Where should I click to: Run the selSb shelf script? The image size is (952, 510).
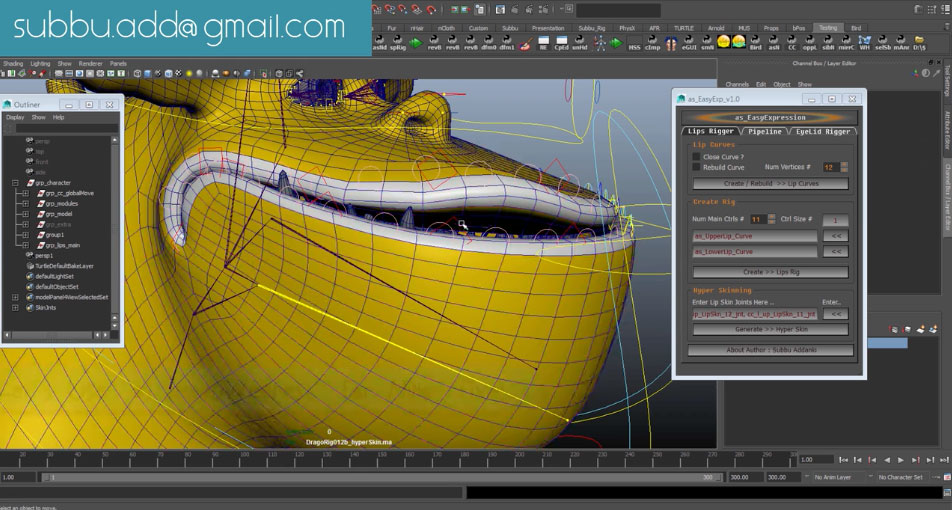pos(883,42)
